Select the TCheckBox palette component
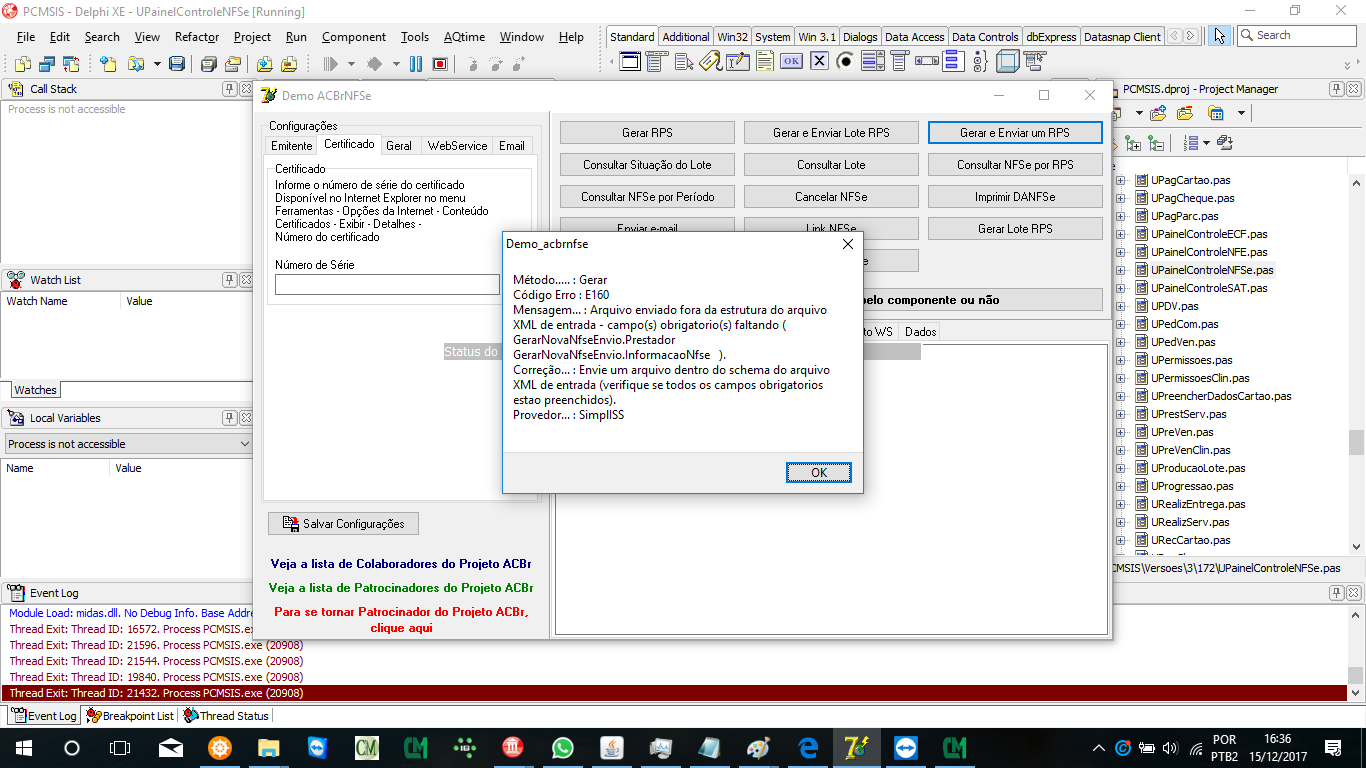1366x768 pixels. (x=819, y=61)
